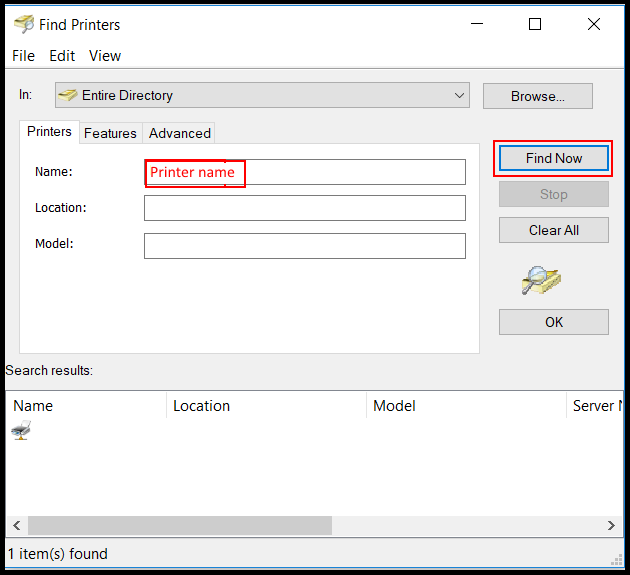Focus the Location input field

(x=305, y=208)
